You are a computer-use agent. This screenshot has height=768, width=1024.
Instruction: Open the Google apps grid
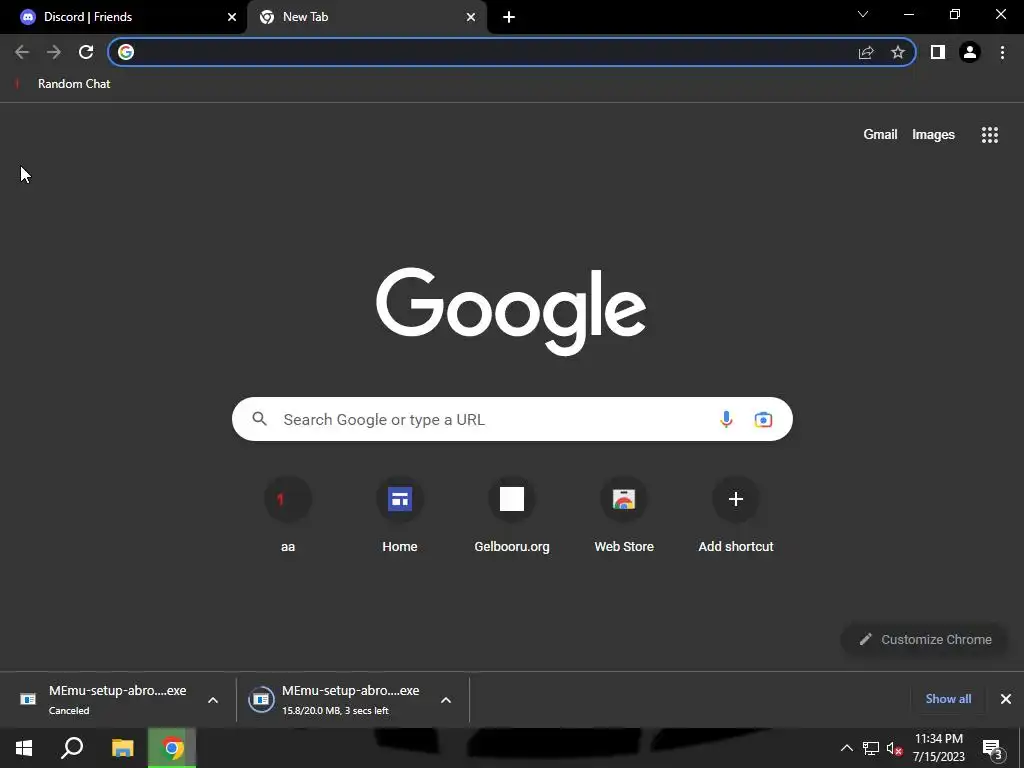pyautogui.click(x=989, y=135)
